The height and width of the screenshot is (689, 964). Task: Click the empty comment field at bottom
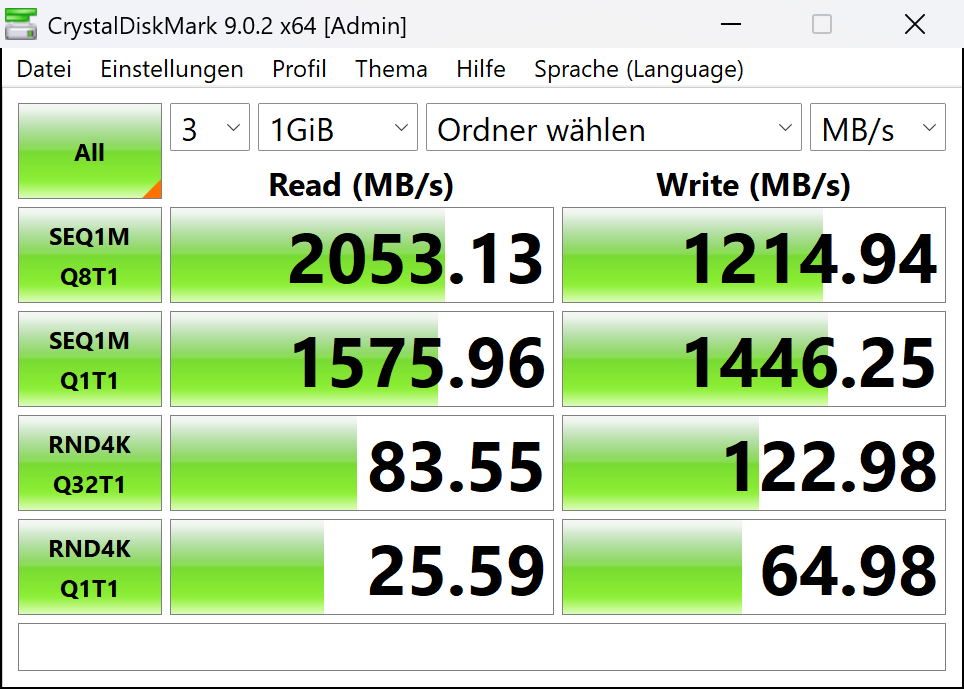click(x=481, y=647)
